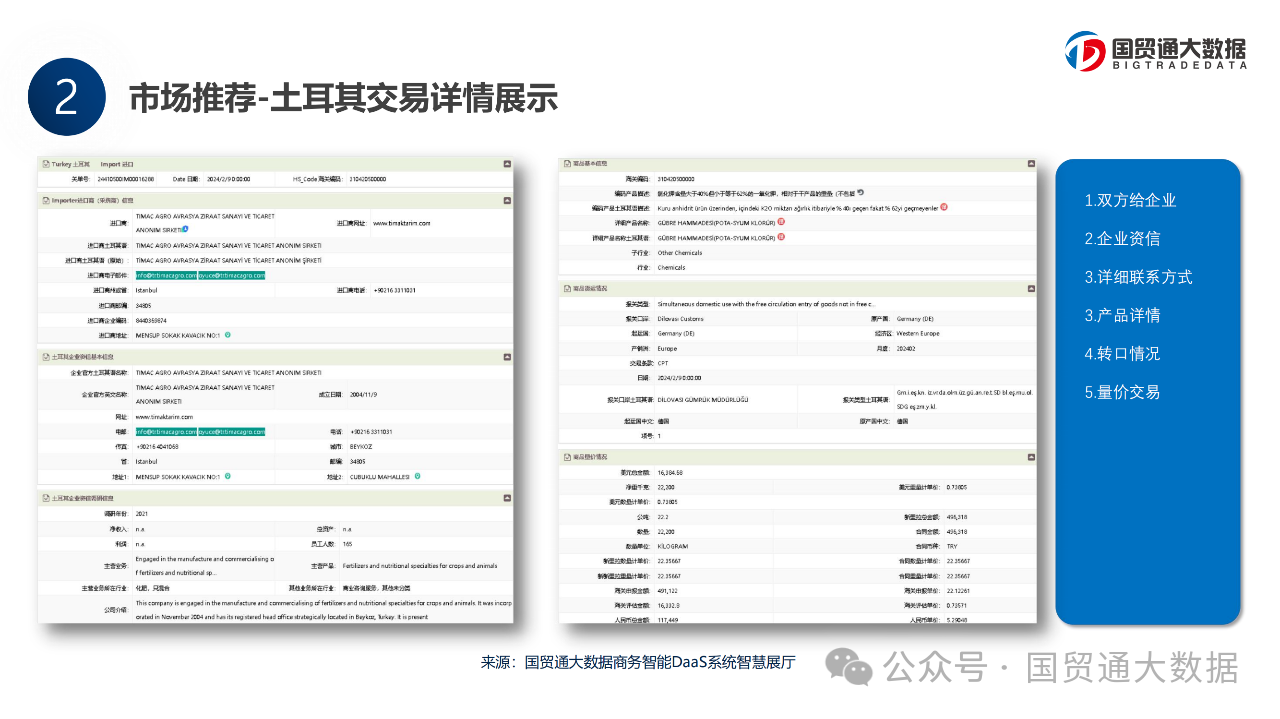Collapse the Importer 进口商 information panel
Viewport: 1280px width, 719px height.
(507, 200)
